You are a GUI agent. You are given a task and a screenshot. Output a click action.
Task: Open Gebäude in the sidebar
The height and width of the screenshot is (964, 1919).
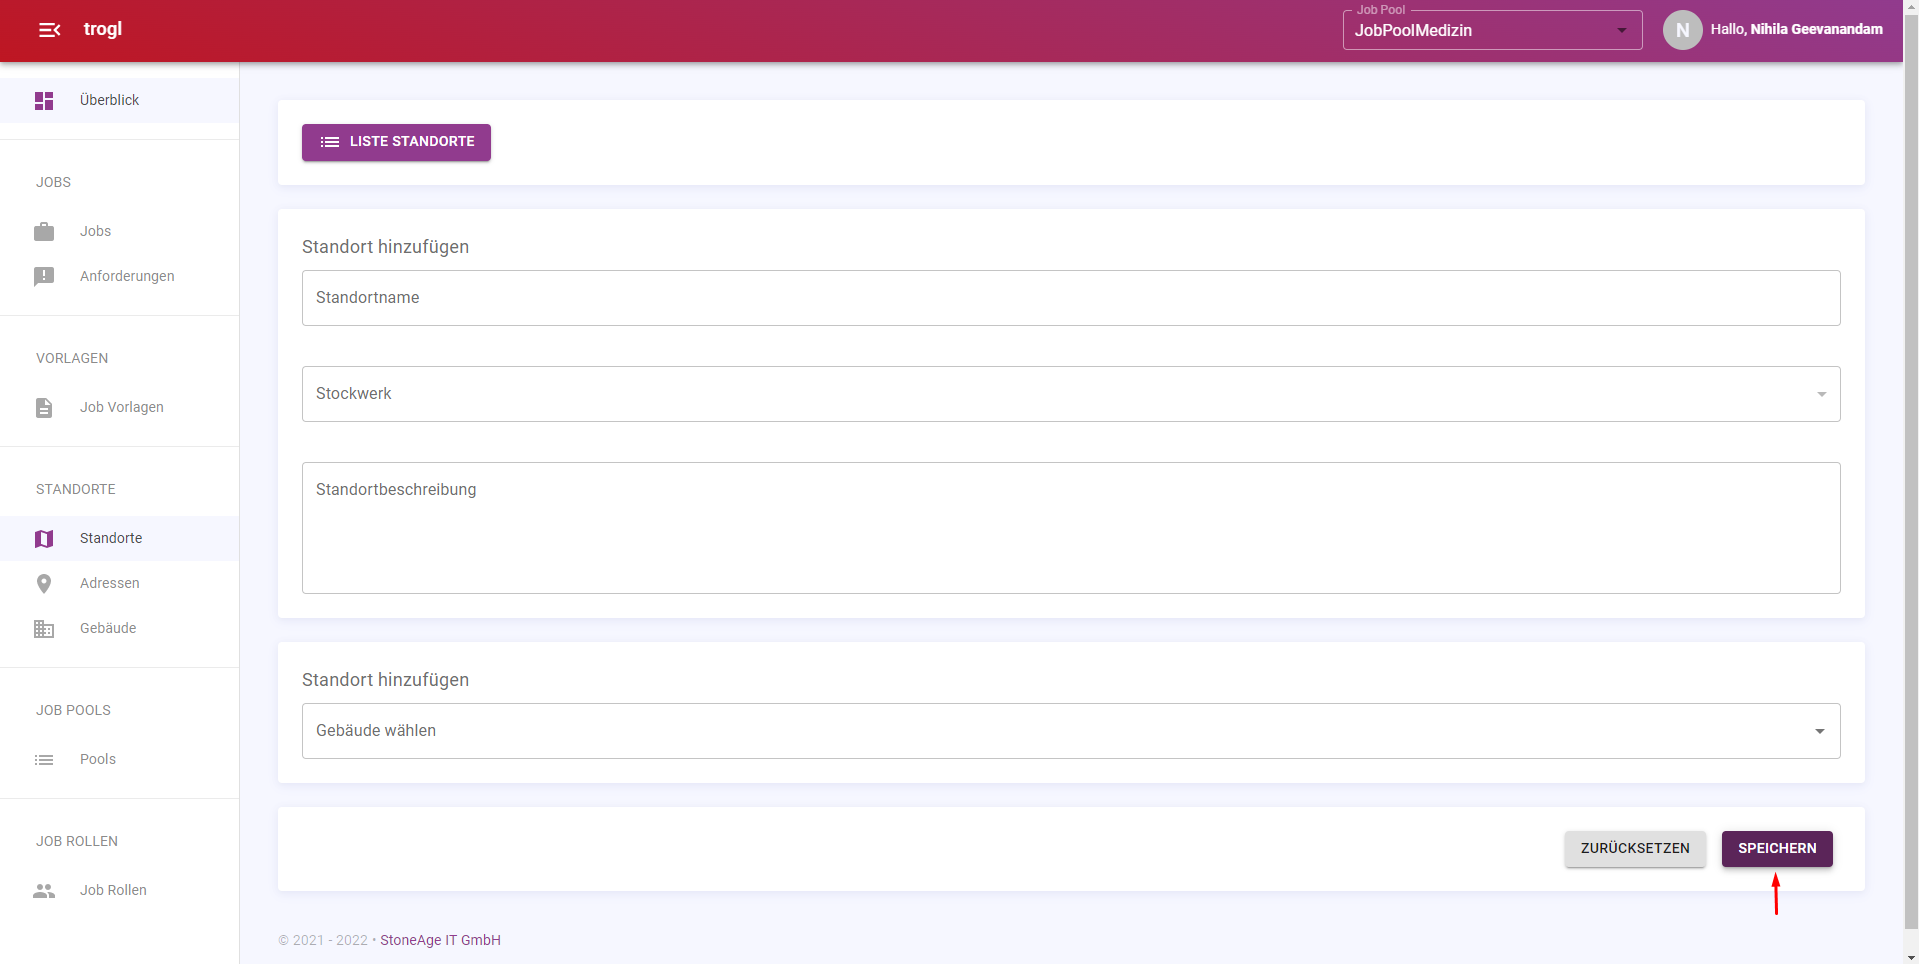(119, 628)
